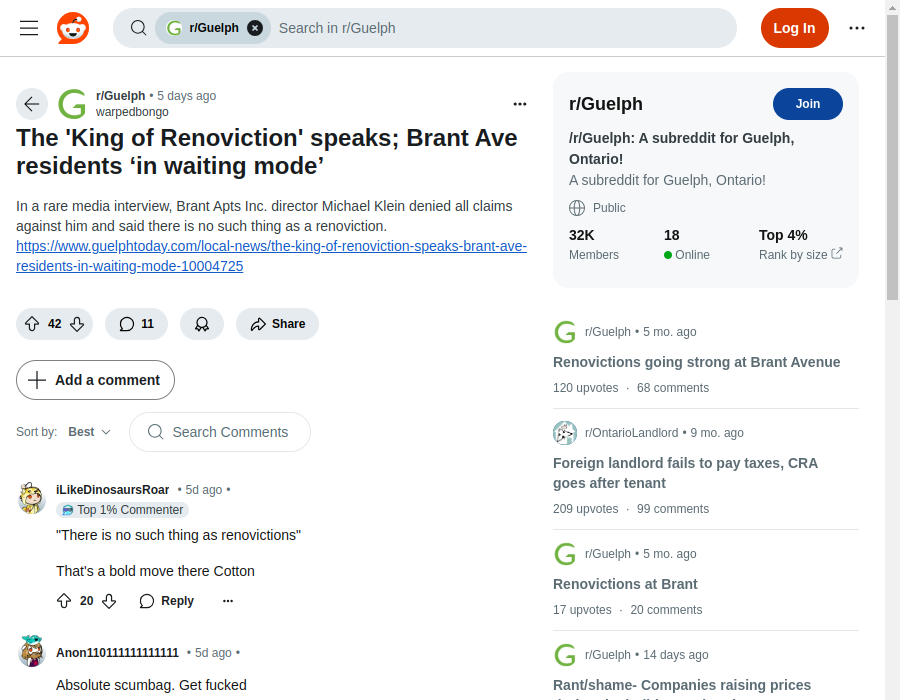Go back using the arrow button

pyautogui.click(x=32, y=104)
